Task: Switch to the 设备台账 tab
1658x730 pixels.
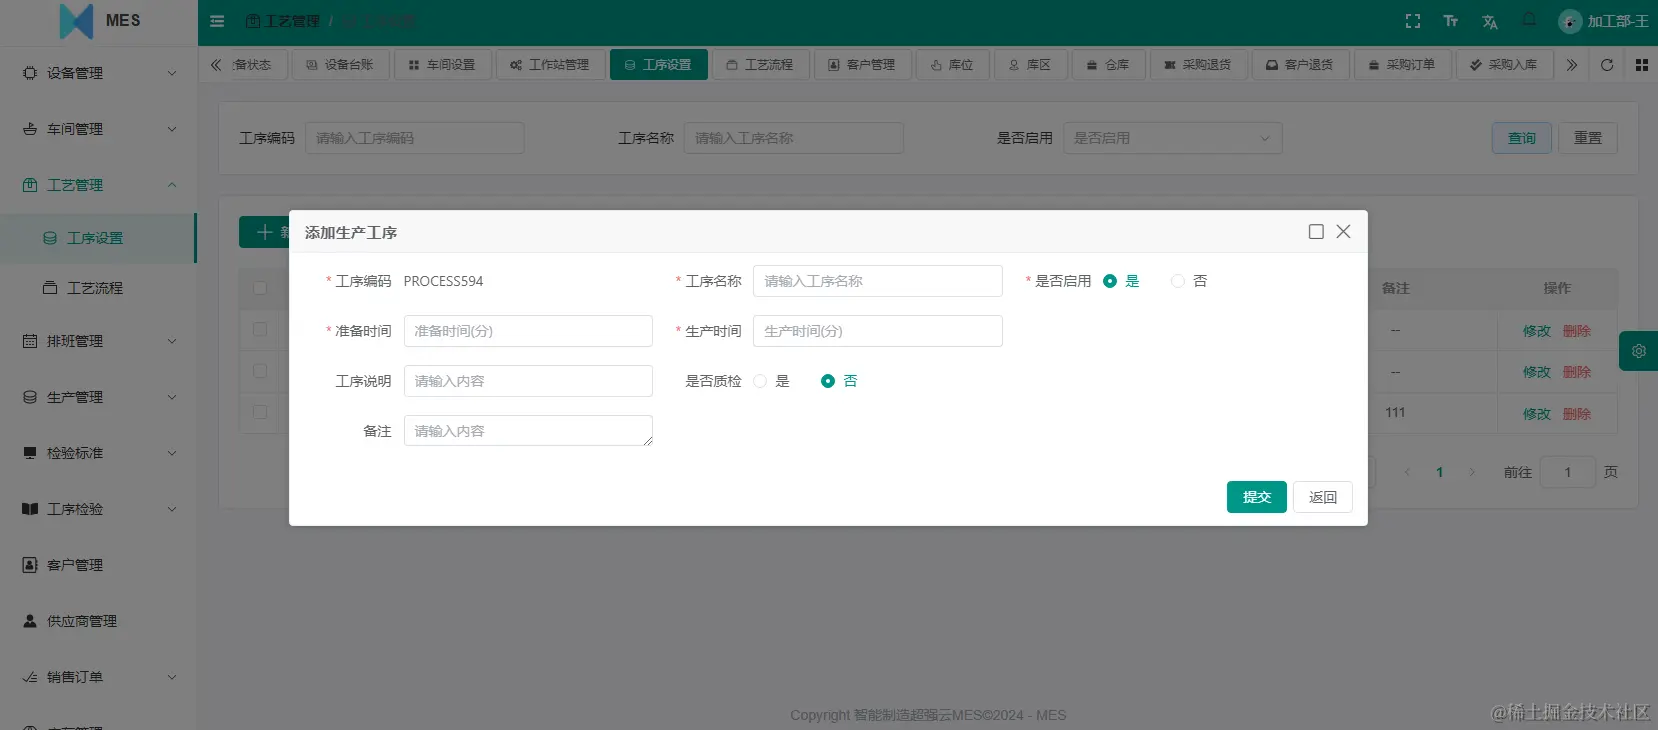Action: 339,65
